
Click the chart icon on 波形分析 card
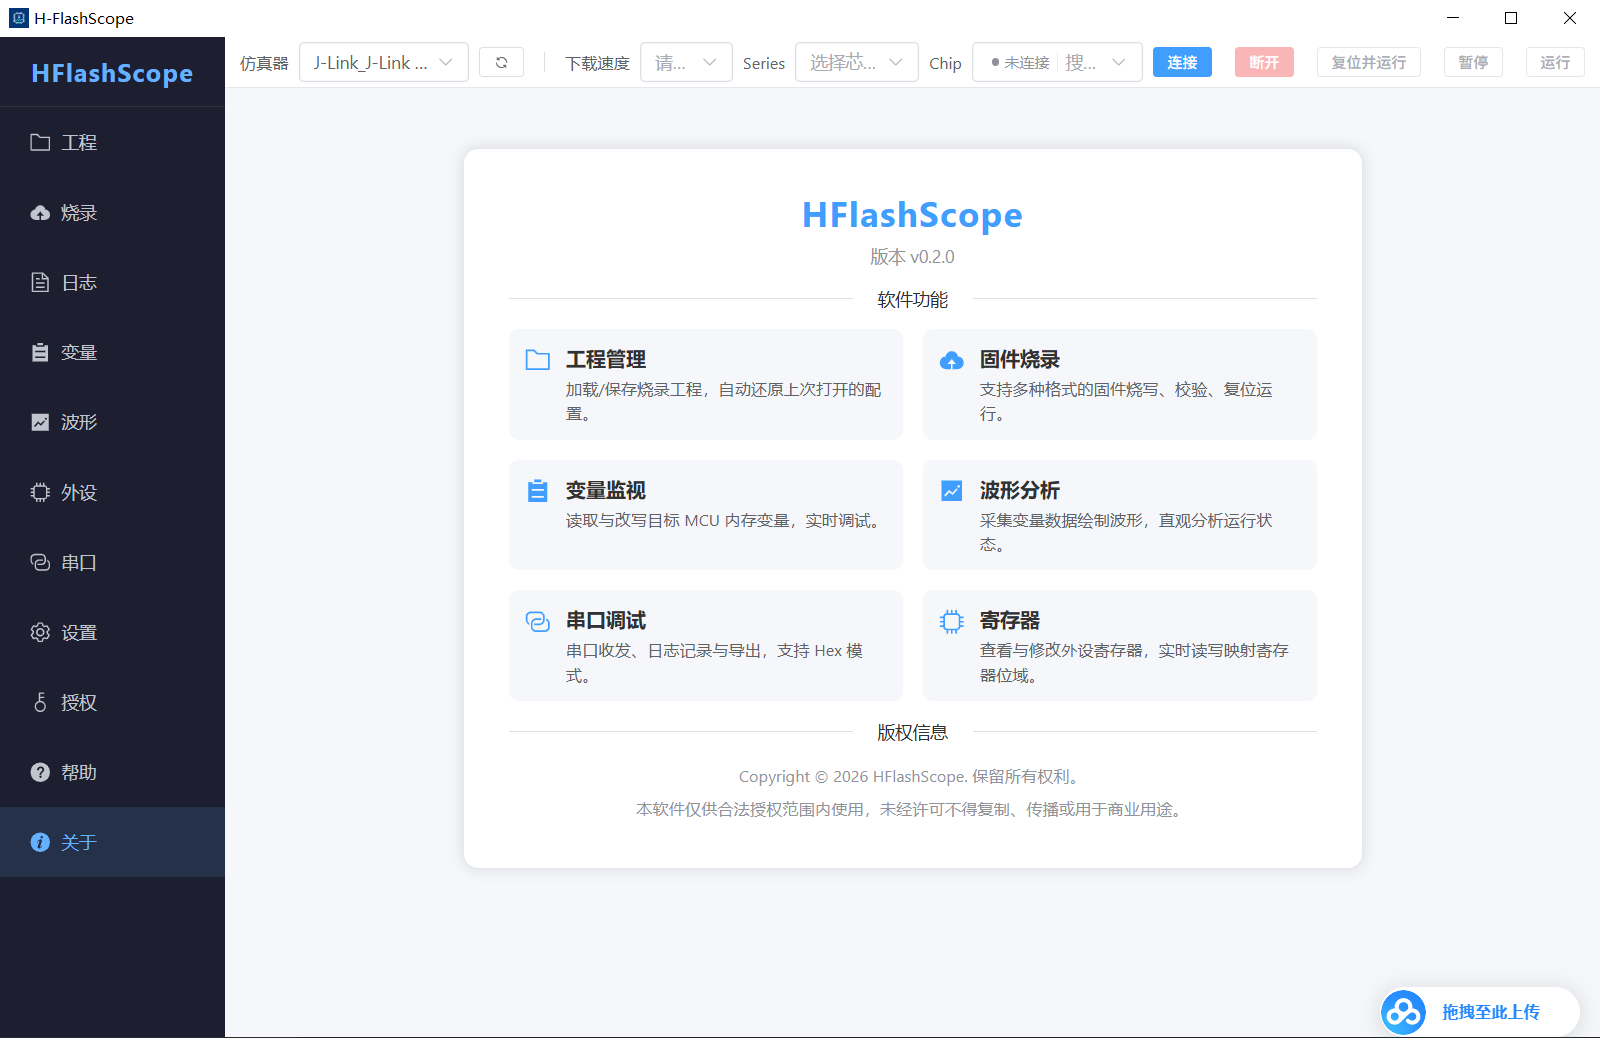952,491
